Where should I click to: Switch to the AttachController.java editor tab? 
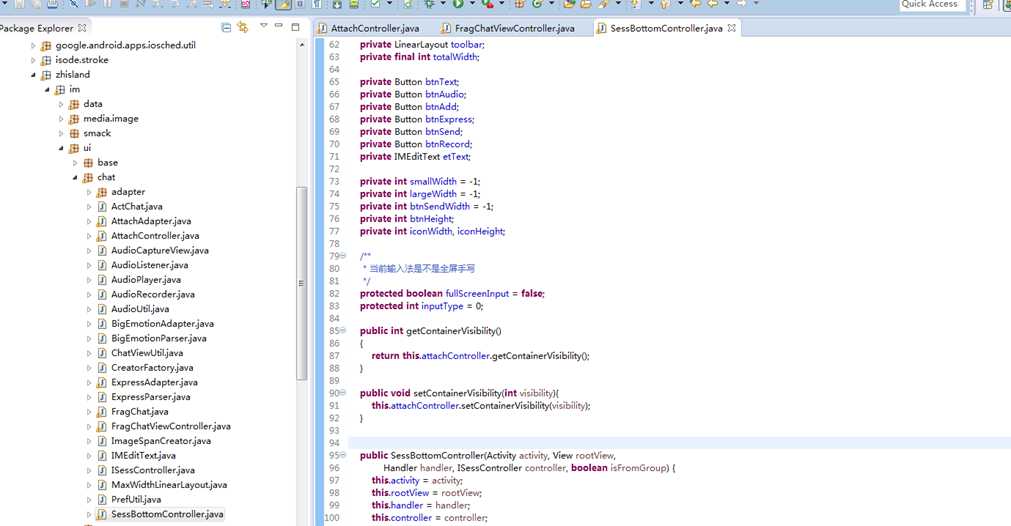click(374, 28)
